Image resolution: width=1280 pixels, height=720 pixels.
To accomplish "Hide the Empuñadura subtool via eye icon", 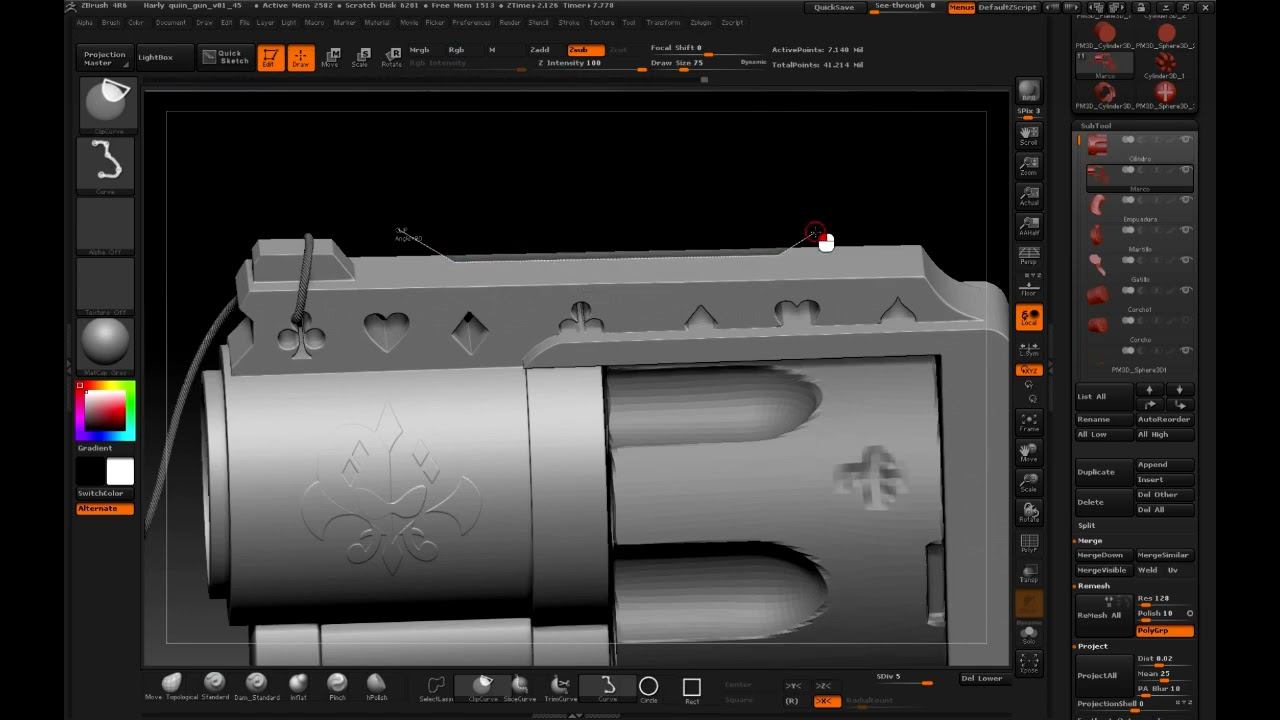I will (1186, 200).
